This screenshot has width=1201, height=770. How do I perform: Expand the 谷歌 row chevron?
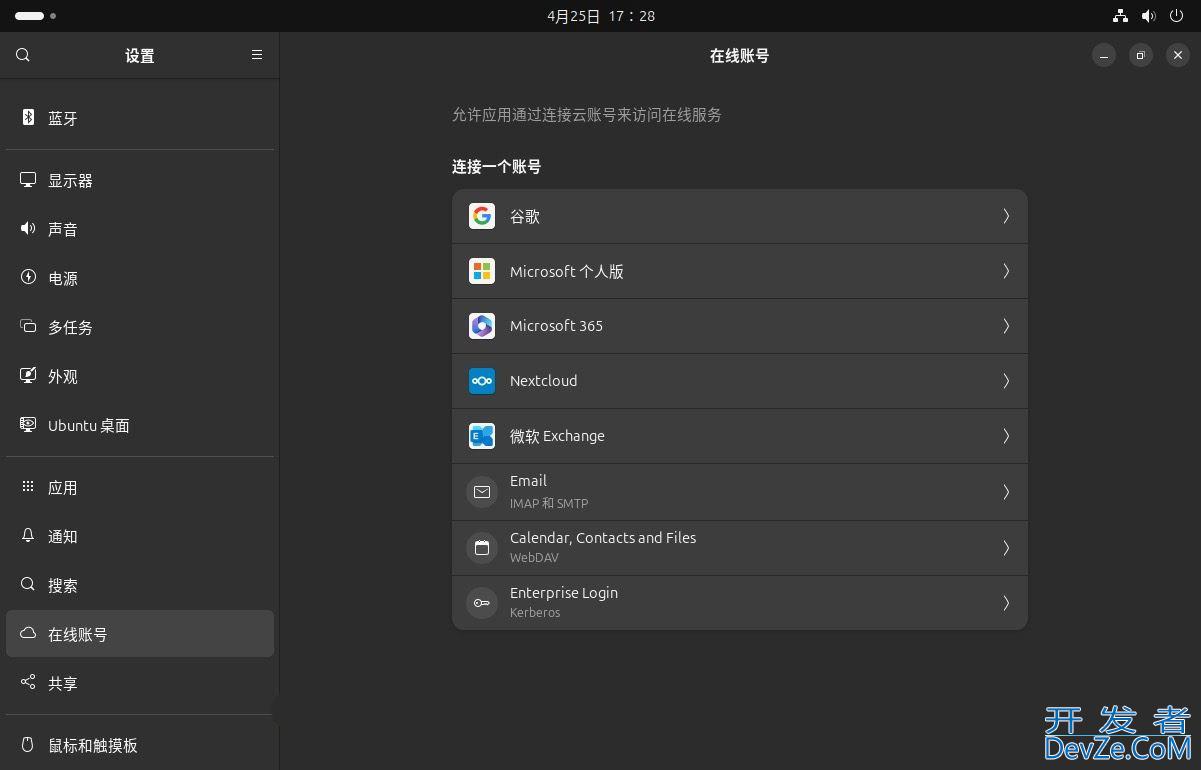coord(1006,216)
